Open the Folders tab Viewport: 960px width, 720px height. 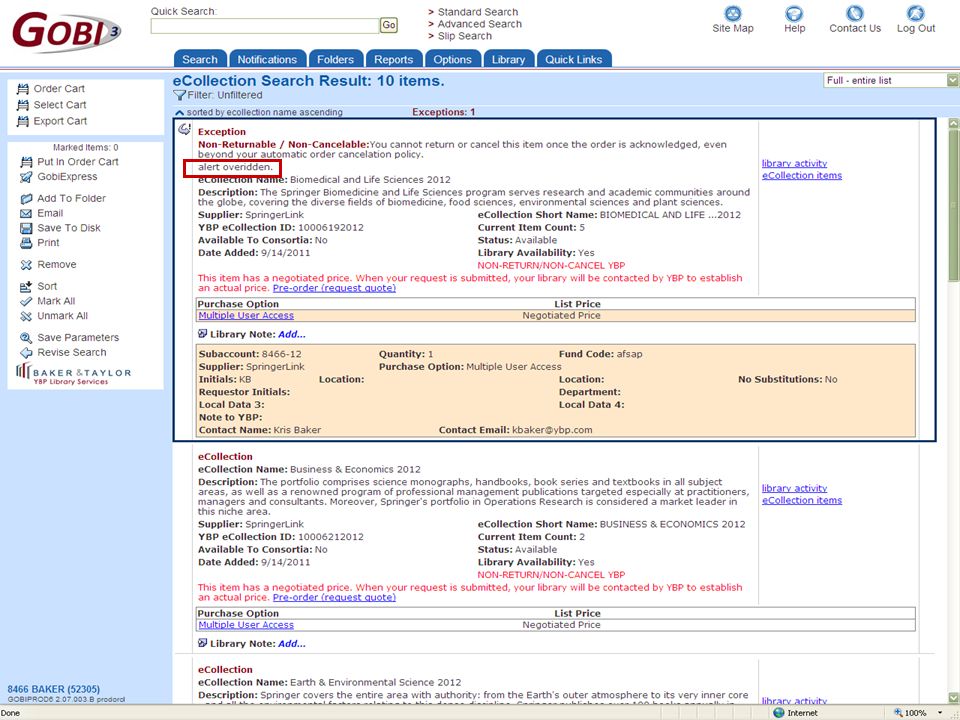point(336,59)
